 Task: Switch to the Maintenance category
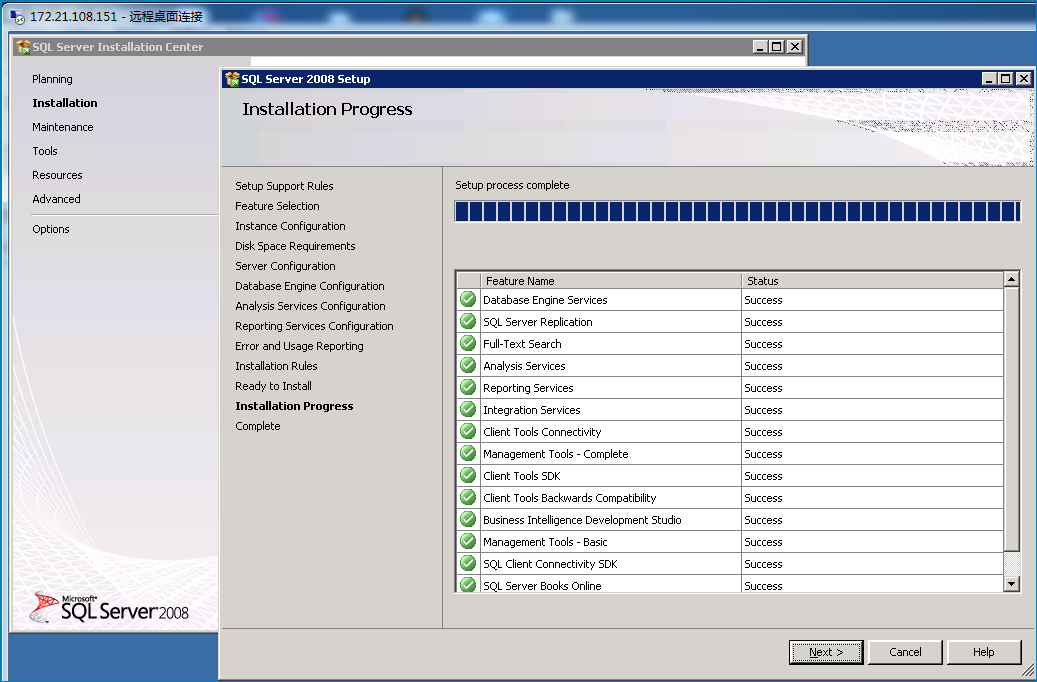pos(63,127)
